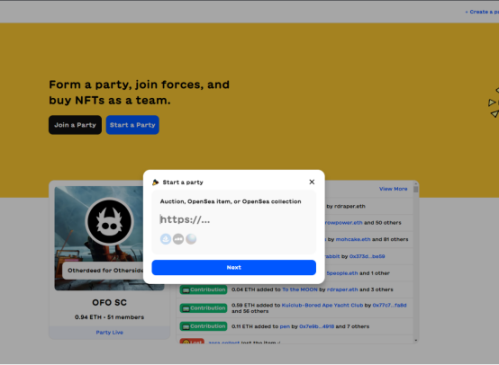Click the activity feed scrollbar down arrow

click(x=416, y=340)
